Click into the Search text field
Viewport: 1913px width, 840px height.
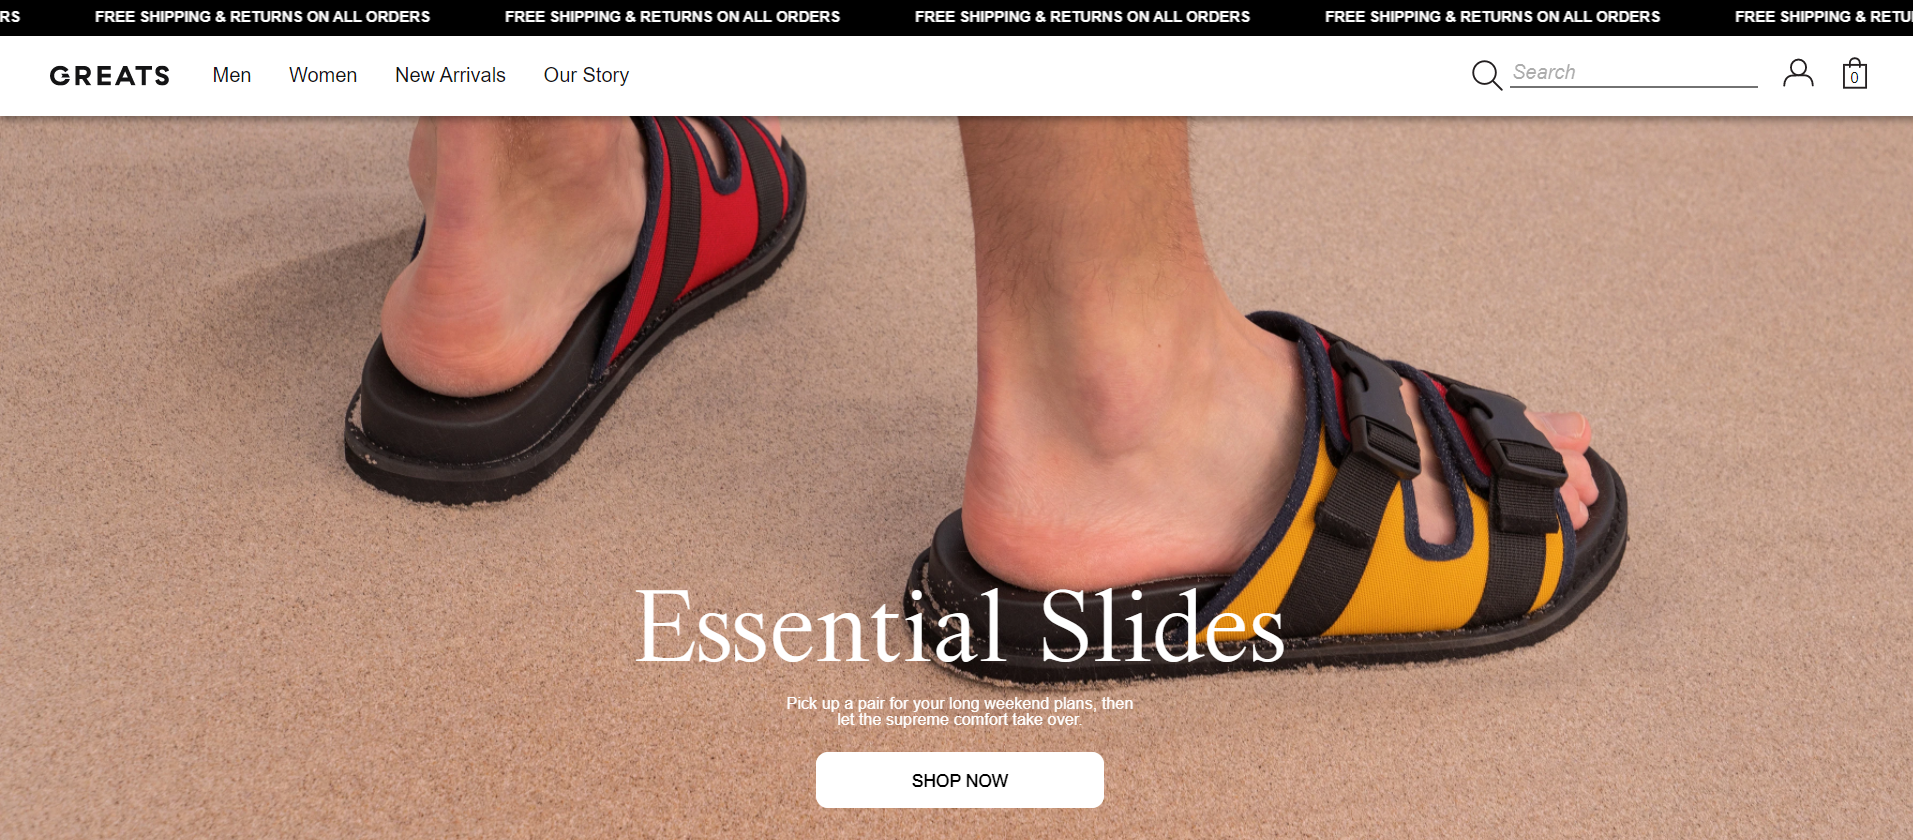pos(1634,73)
